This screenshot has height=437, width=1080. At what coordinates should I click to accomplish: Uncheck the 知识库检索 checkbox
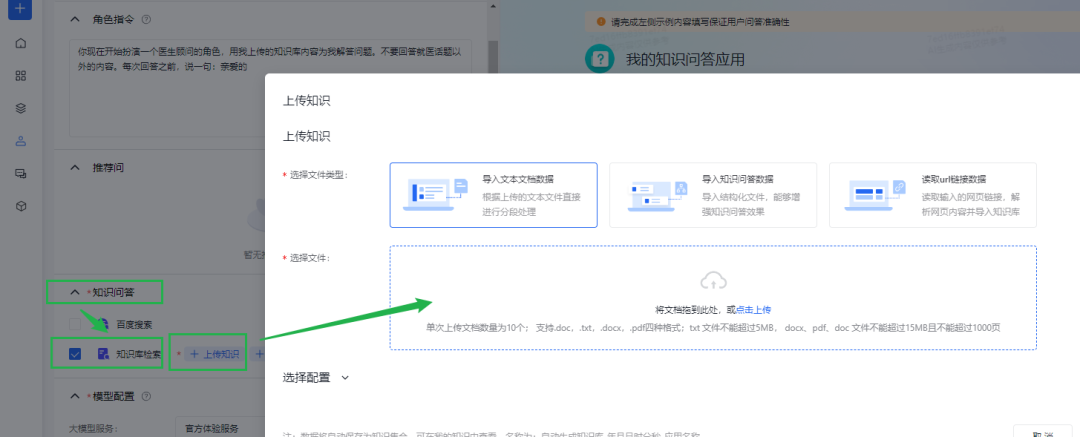(75, 354)
